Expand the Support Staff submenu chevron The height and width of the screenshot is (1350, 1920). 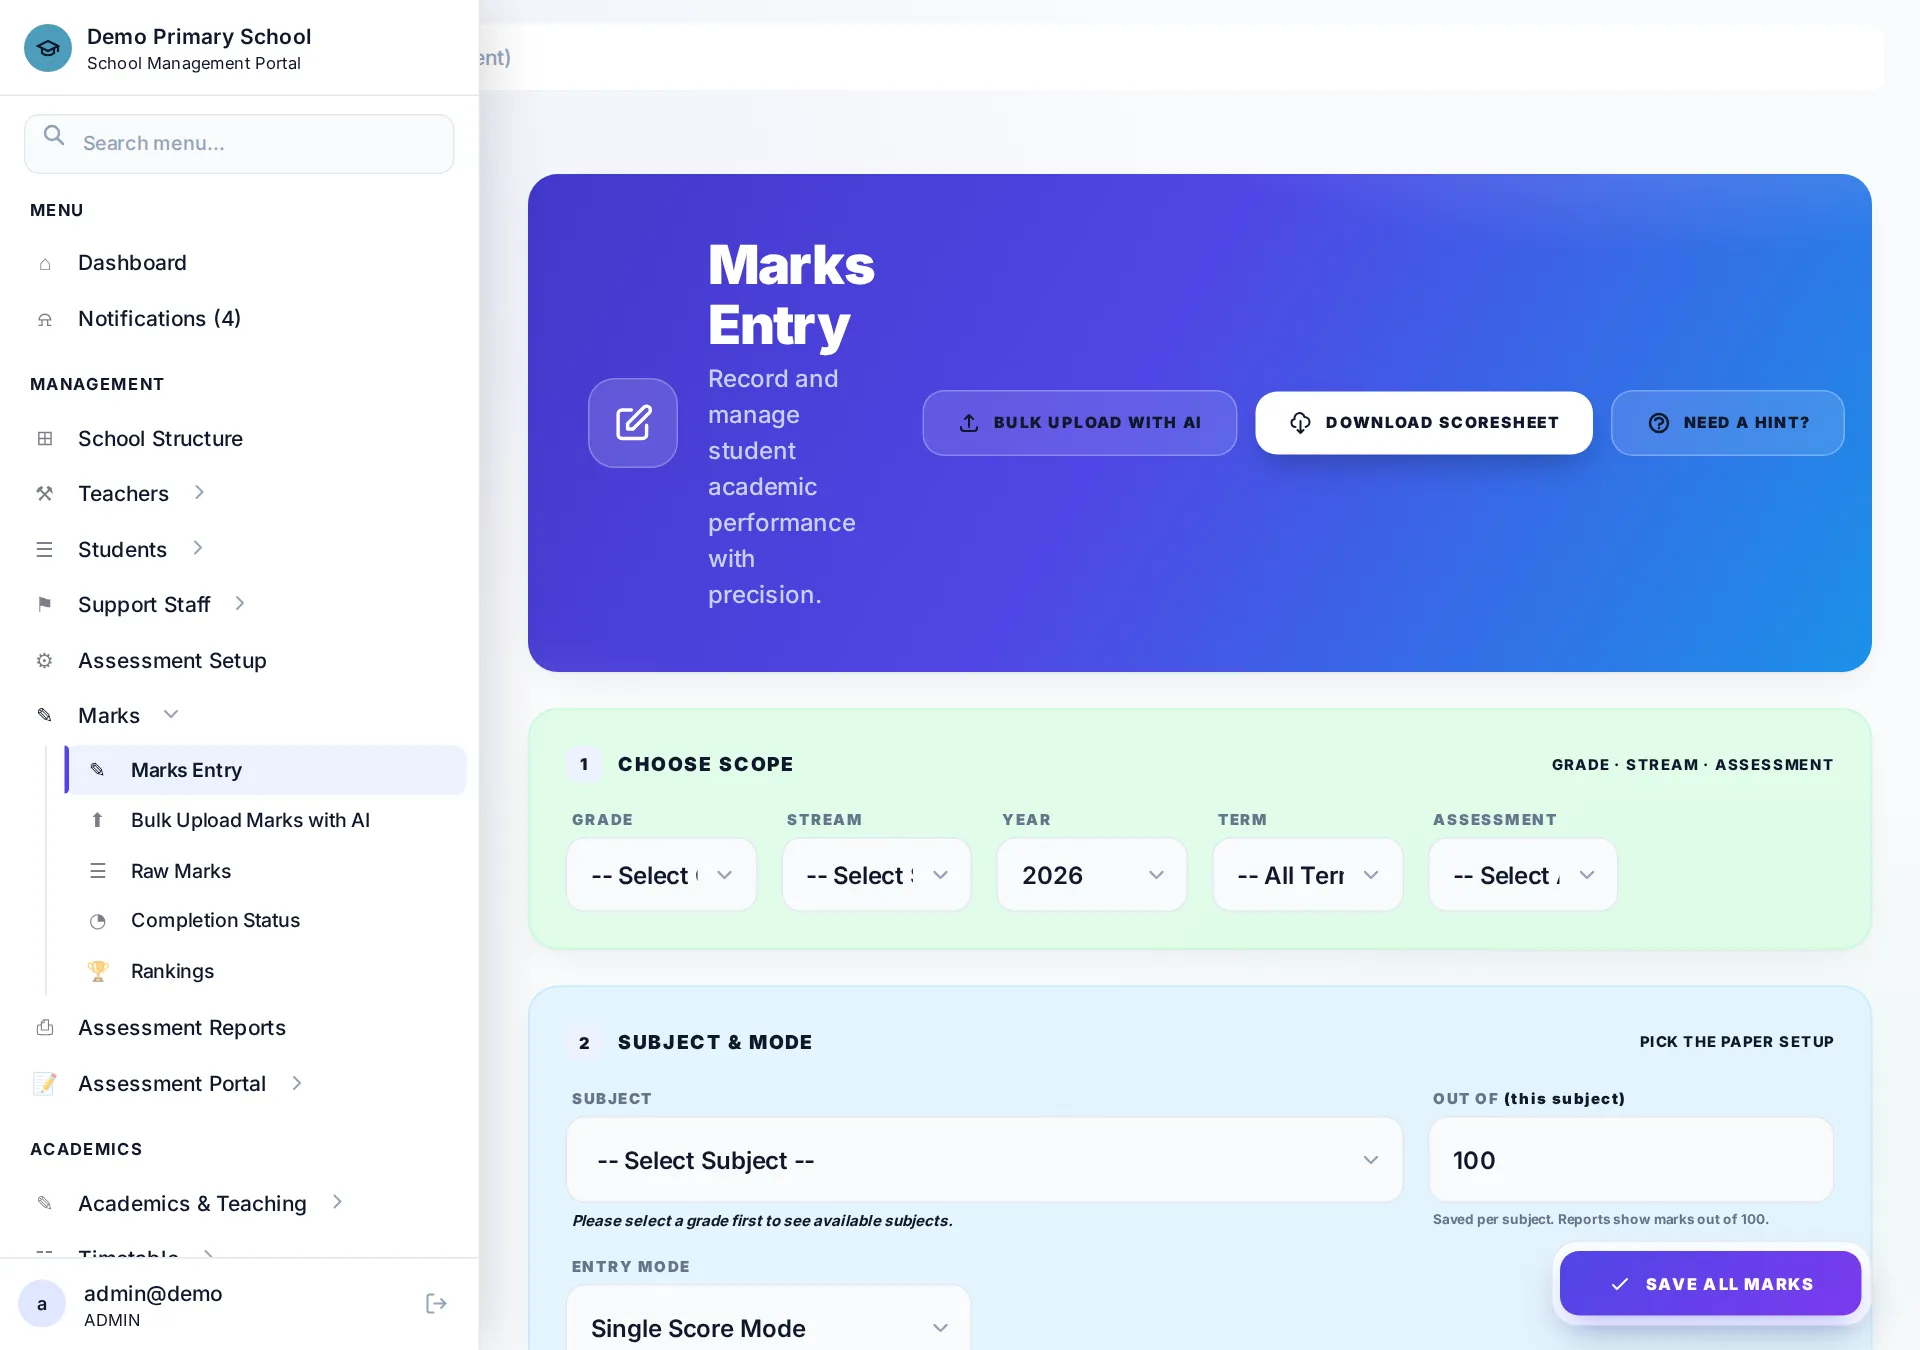pyautogui.click(x=240, y=603)
